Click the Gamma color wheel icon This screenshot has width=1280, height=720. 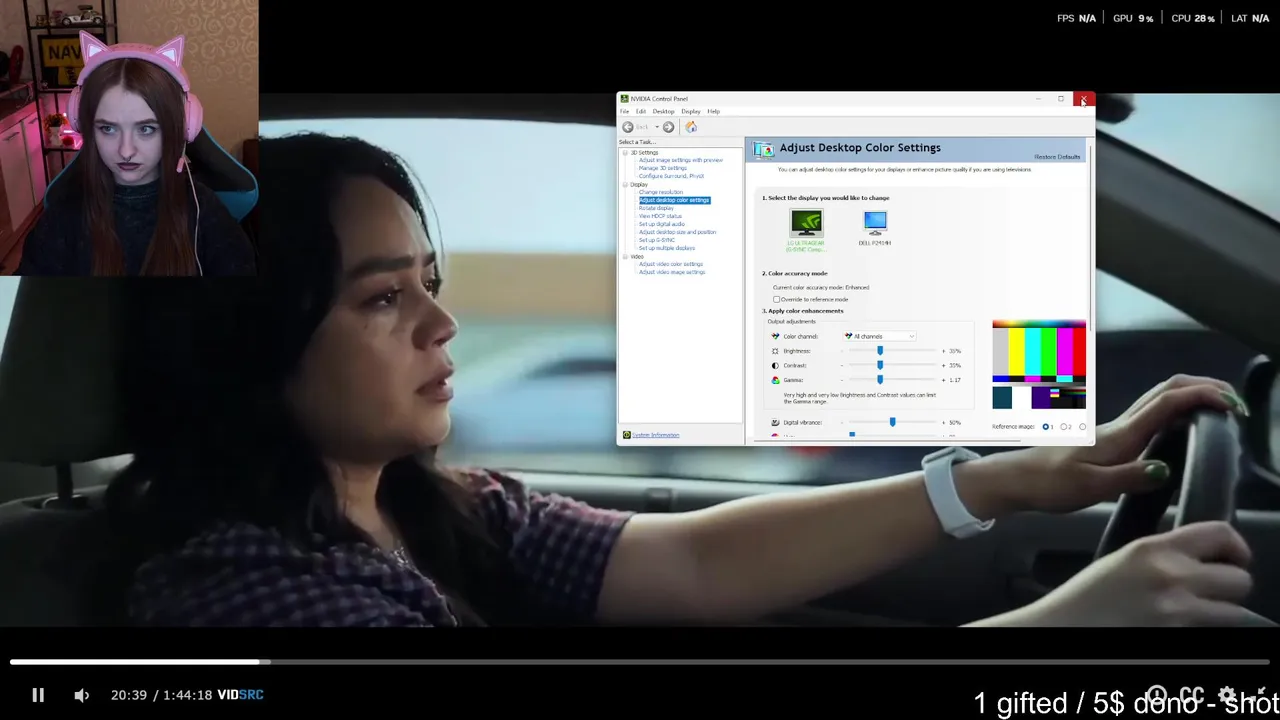[x=775, y=380]
